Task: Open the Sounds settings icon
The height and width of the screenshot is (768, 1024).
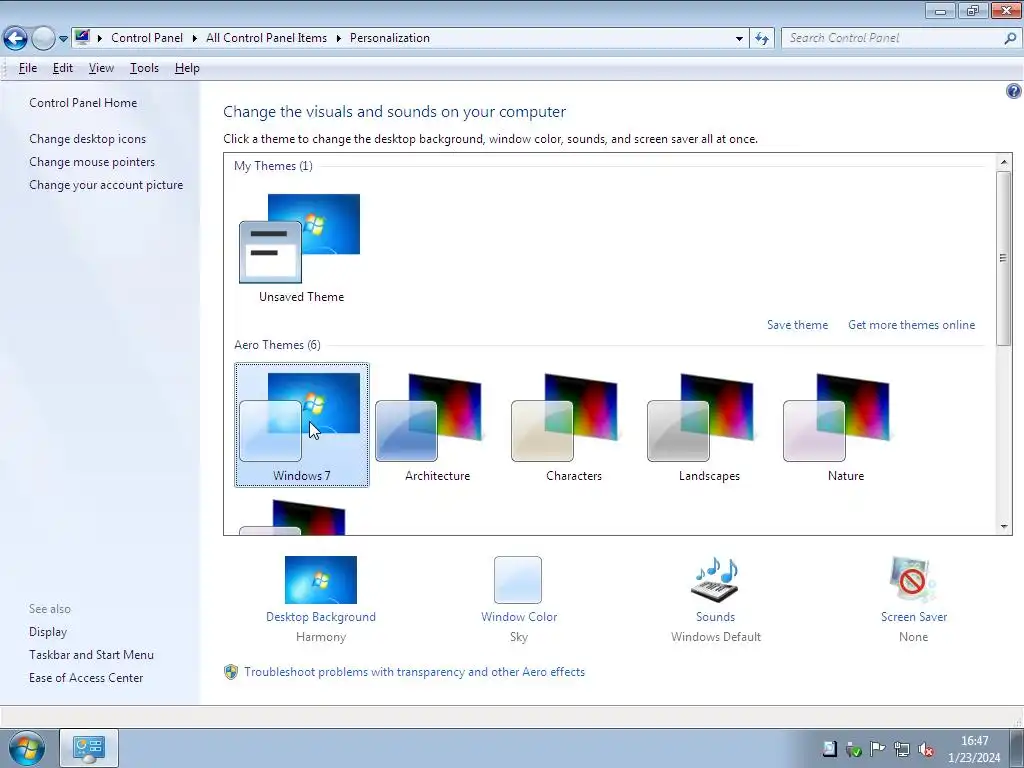Action: (x=715, y=580)
